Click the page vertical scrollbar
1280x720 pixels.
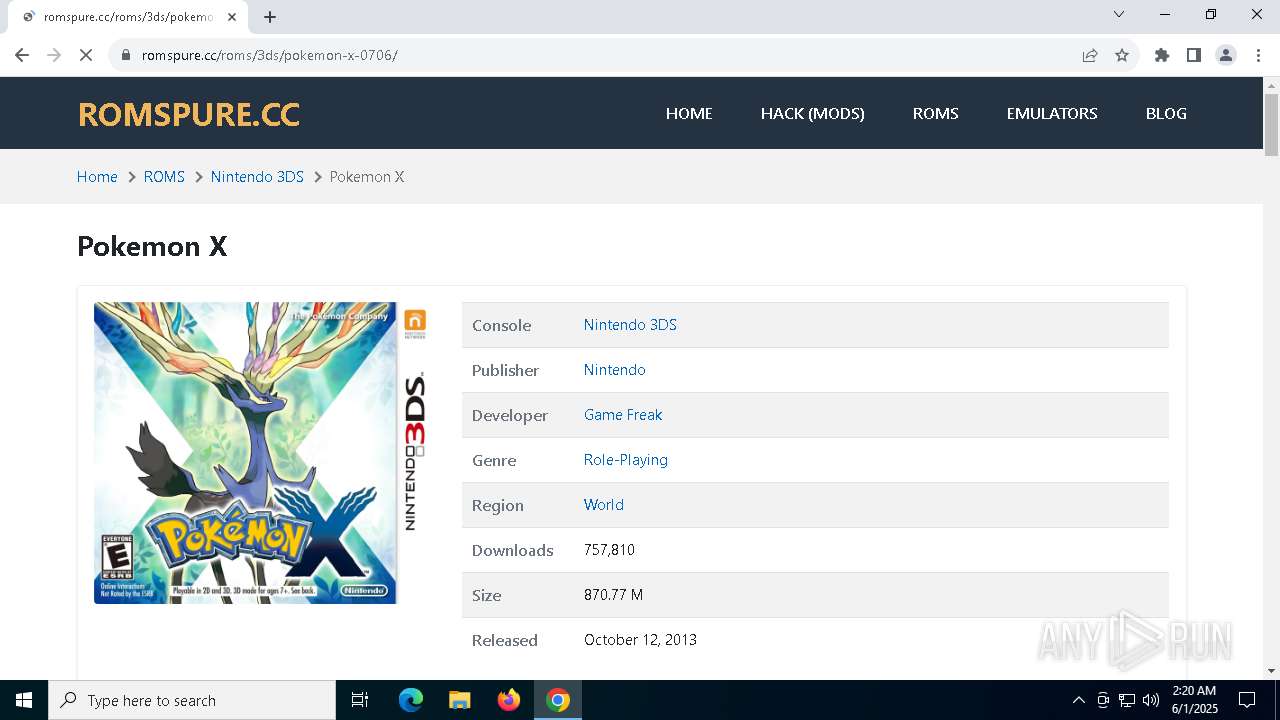[x=1271, y=125]
